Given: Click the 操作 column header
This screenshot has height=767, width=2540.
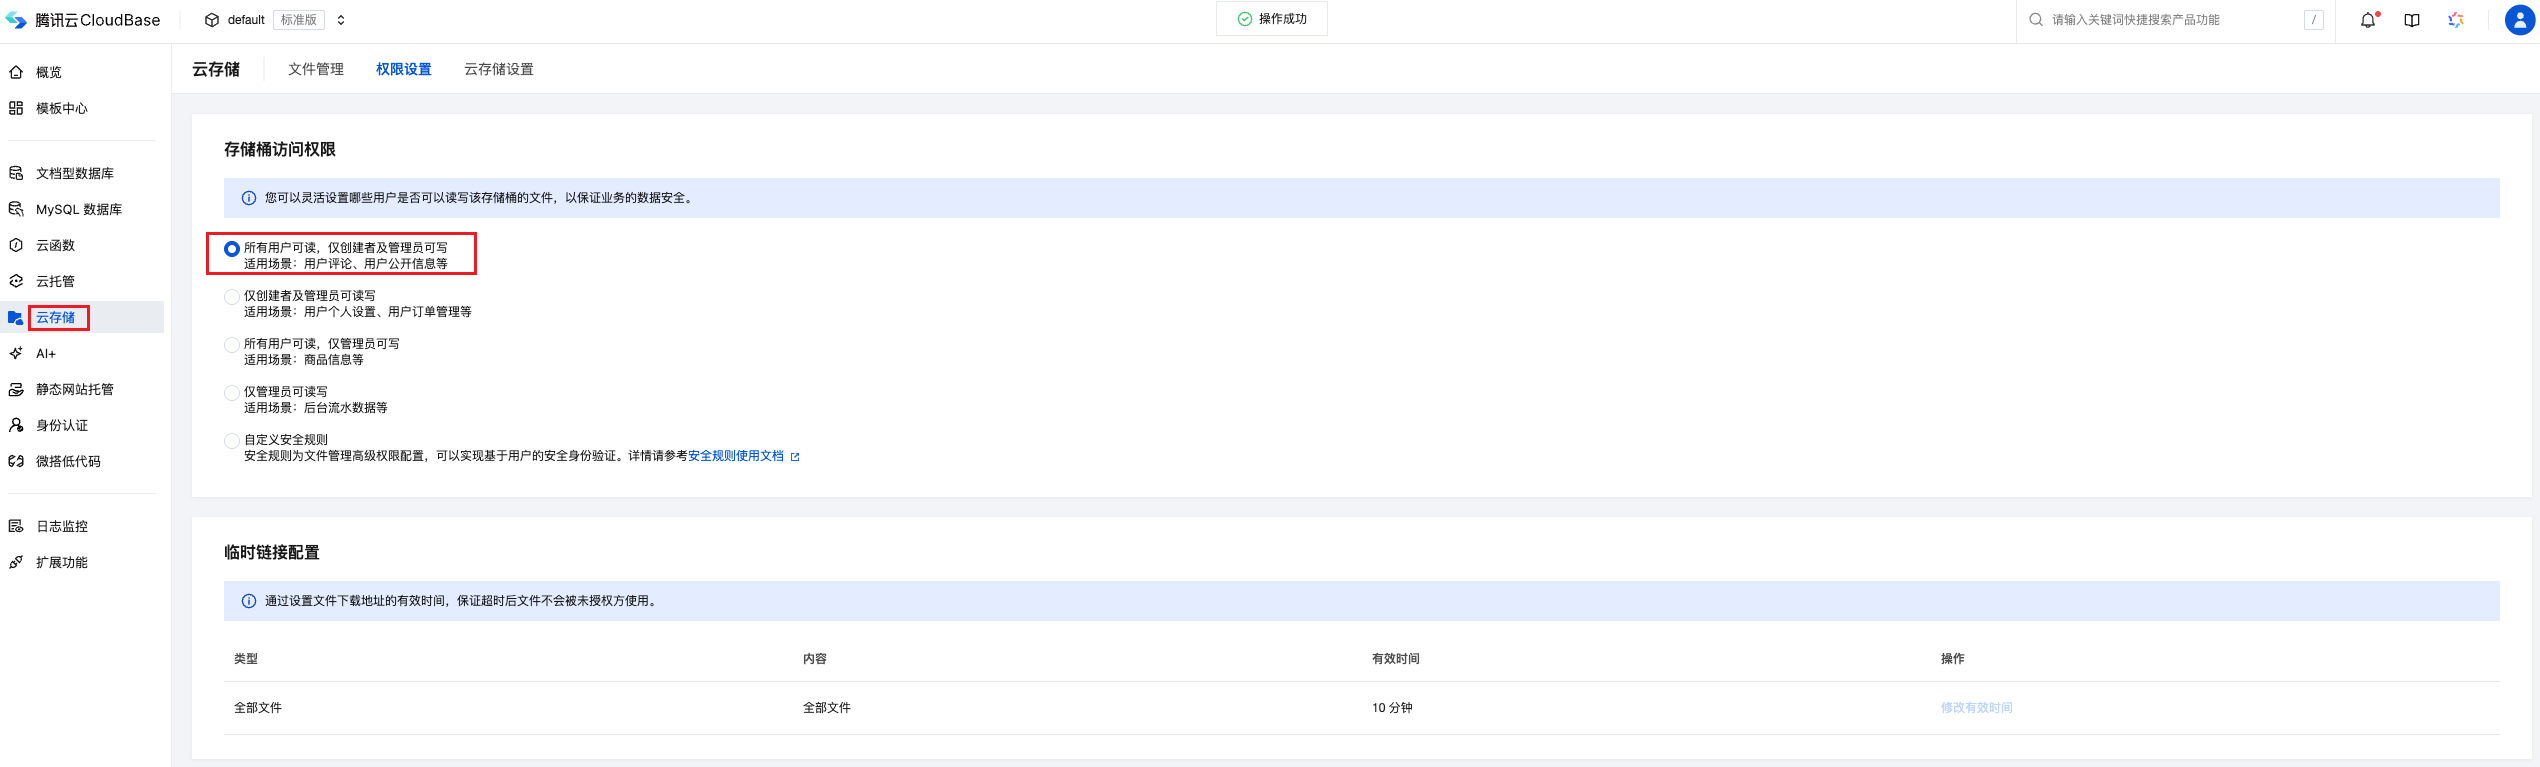Looking at the screenshot, I should click(x=1953, y=659).
